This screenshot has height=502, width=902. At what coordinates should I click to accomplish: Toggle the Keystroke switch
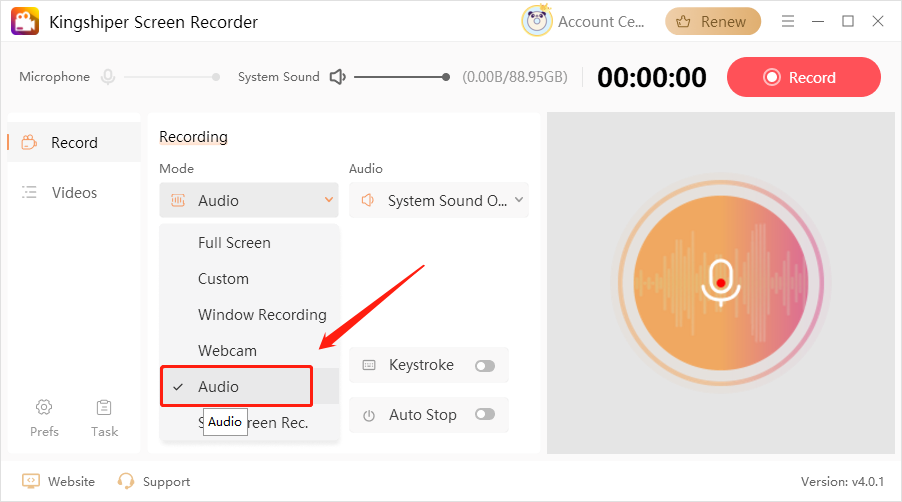[485, 366]
